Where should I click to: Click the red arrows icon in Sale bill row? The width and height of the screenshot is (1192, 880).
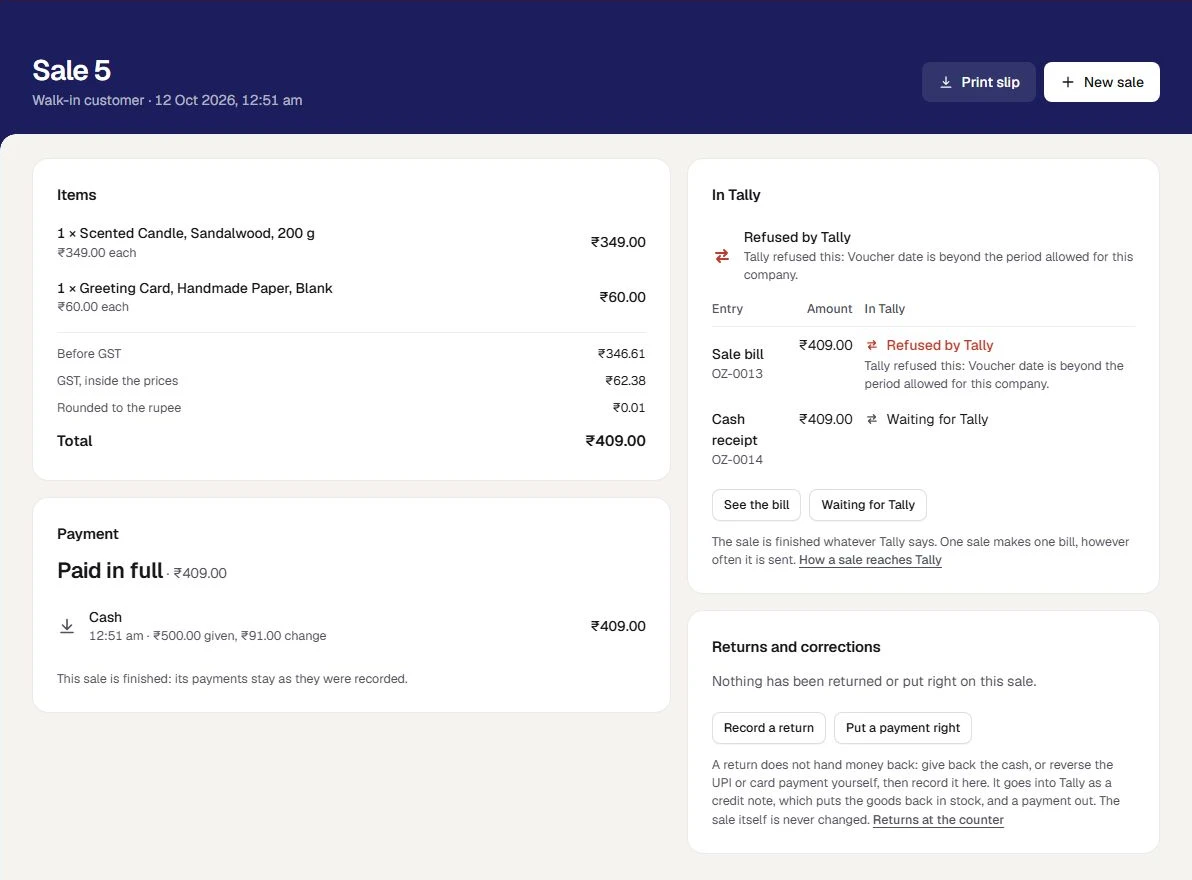tap(872, 345)
